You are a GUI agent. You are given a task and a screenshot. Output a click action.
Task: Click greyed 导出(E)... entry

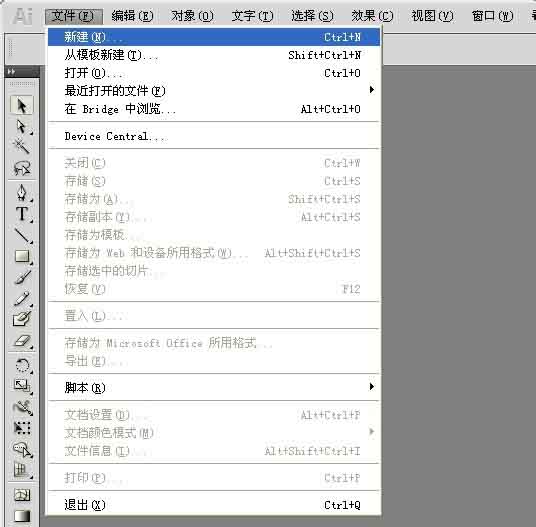(214, 361)
